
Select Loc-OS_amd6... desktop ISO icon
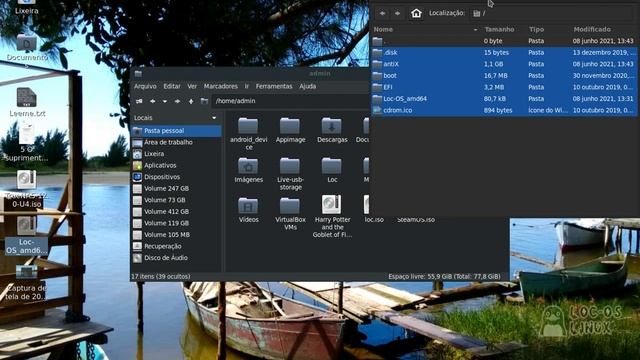coord(27,236)
